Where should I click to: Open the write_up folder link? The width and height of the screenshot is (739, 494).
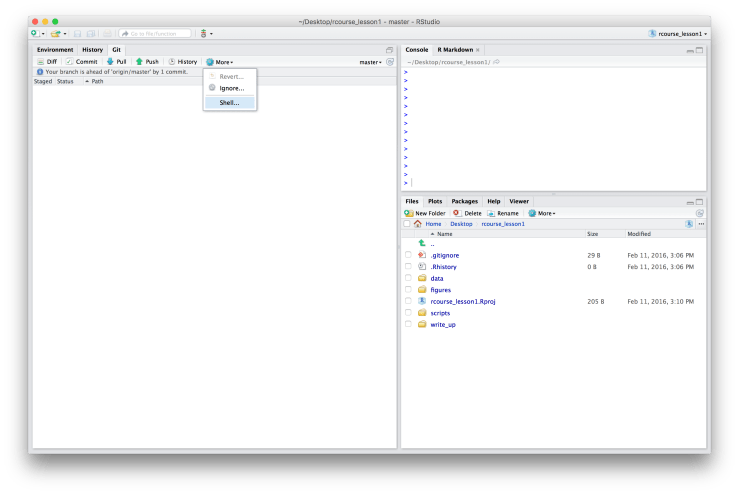click(x=443, y=324)
